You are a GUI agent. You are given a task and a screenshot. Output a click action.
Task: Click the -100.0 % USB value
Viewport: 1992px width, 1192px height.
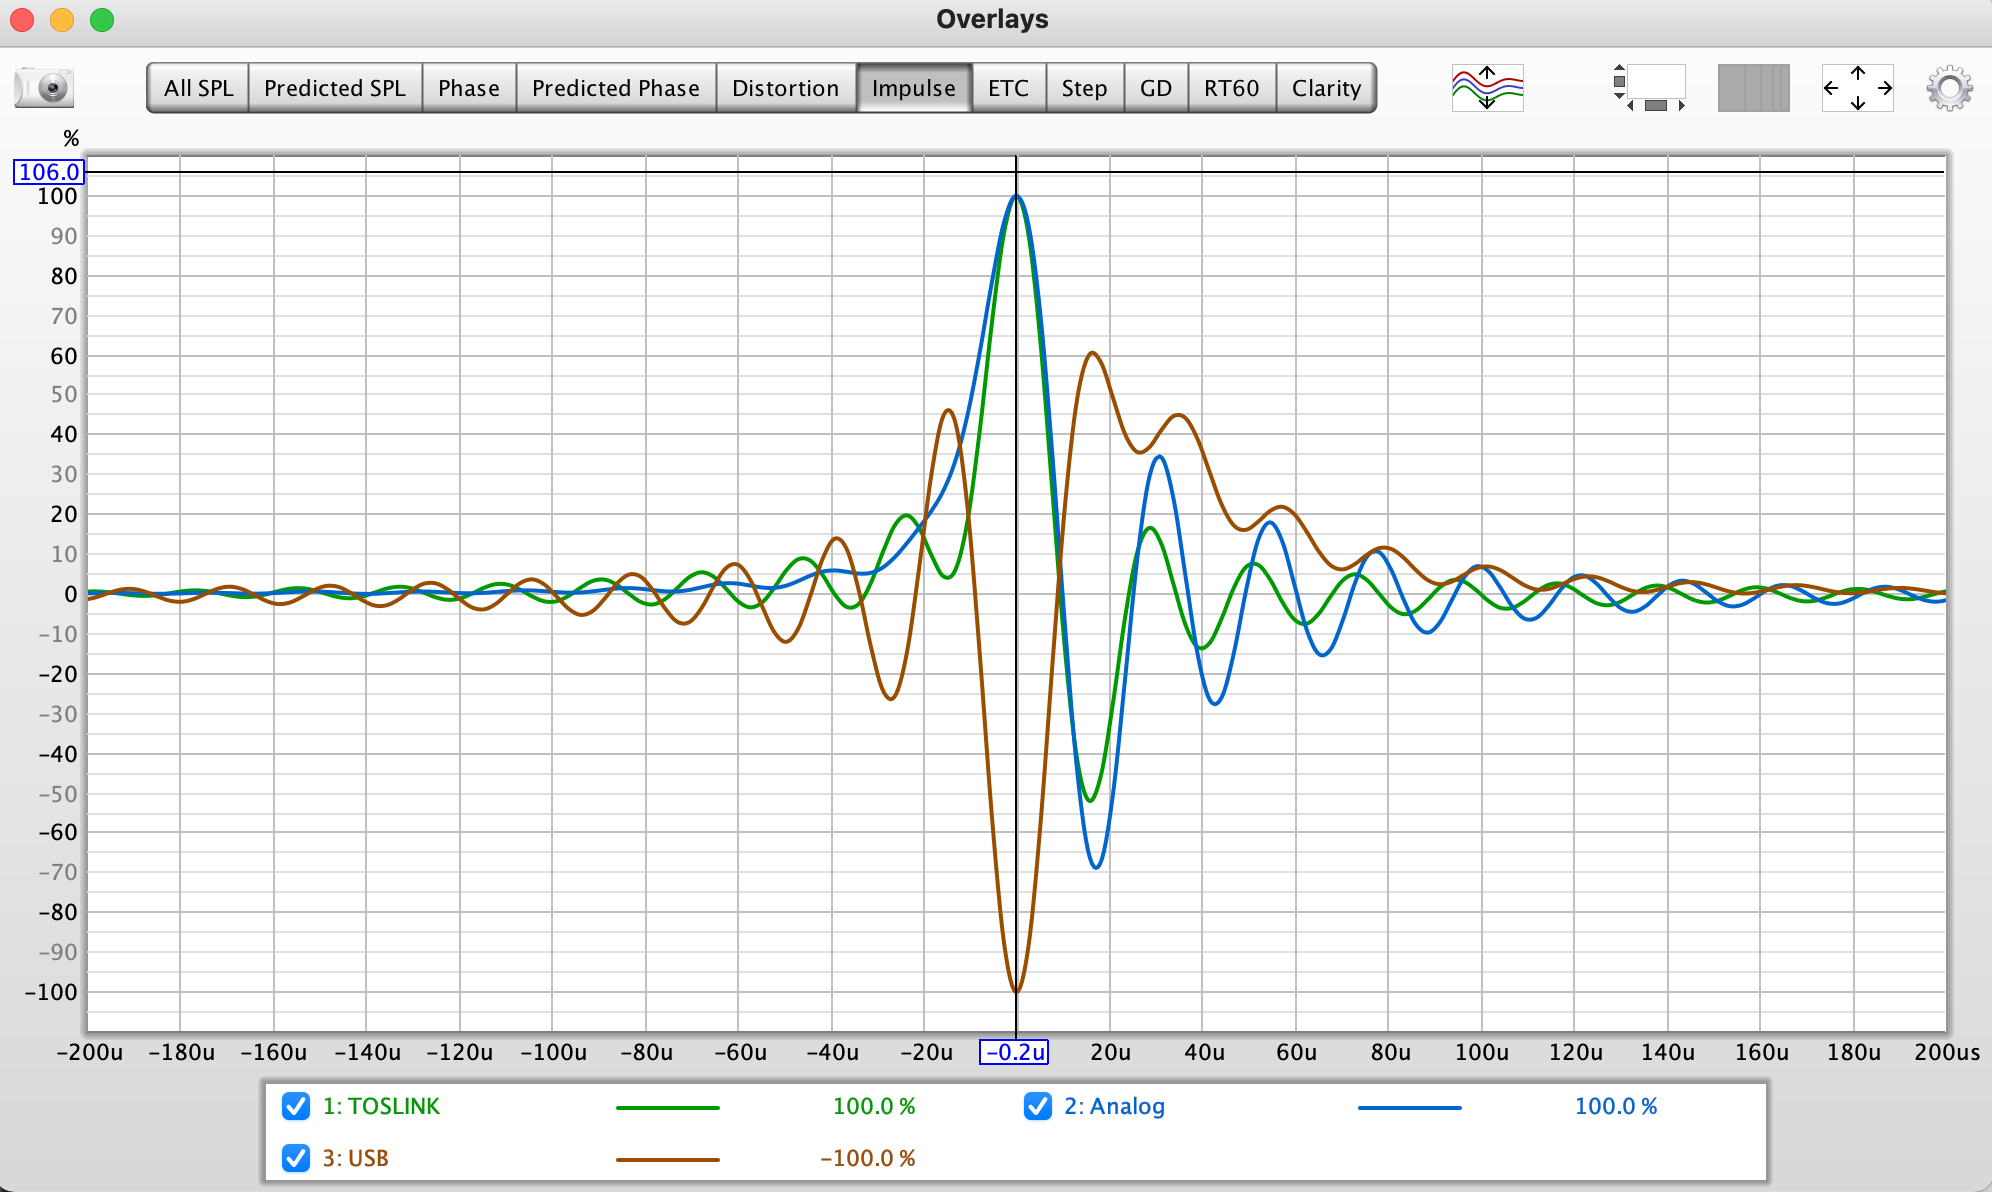[x=867, y=1158]
